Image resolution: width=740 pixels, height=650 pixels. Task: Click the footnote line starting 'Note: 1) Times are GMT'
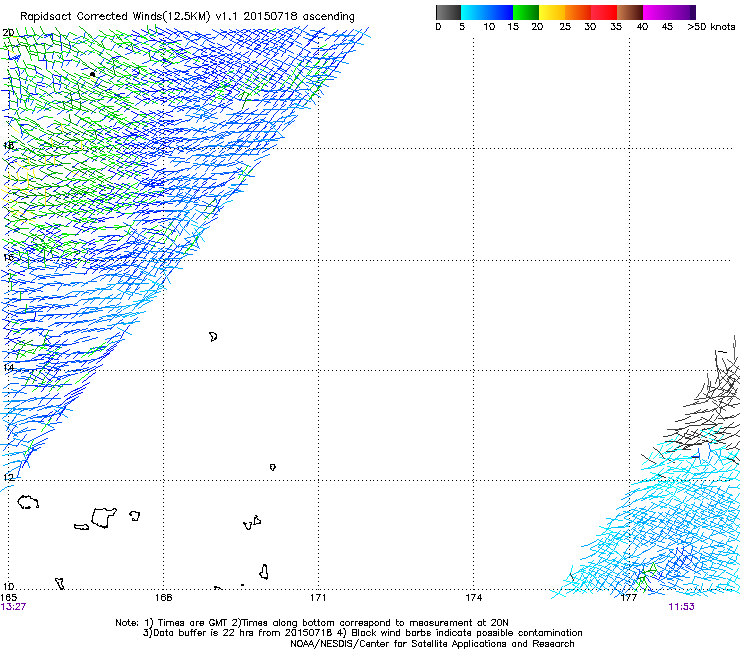pos(312,623)
